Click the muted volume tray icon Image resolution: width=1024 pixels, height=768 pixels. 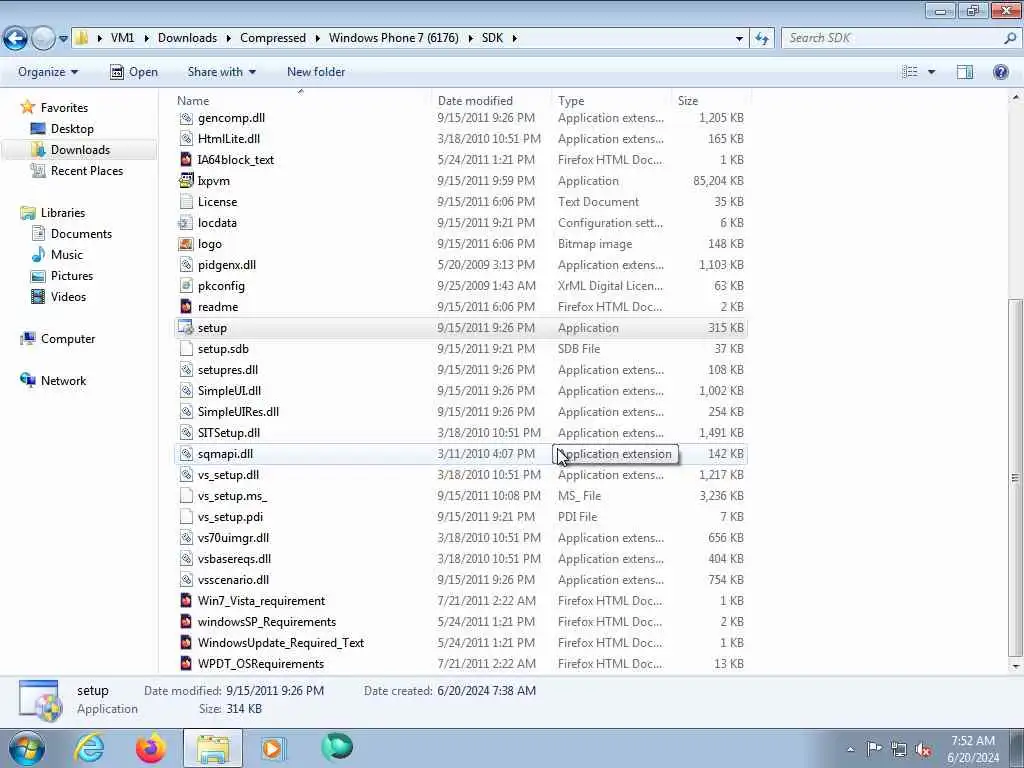923,750
